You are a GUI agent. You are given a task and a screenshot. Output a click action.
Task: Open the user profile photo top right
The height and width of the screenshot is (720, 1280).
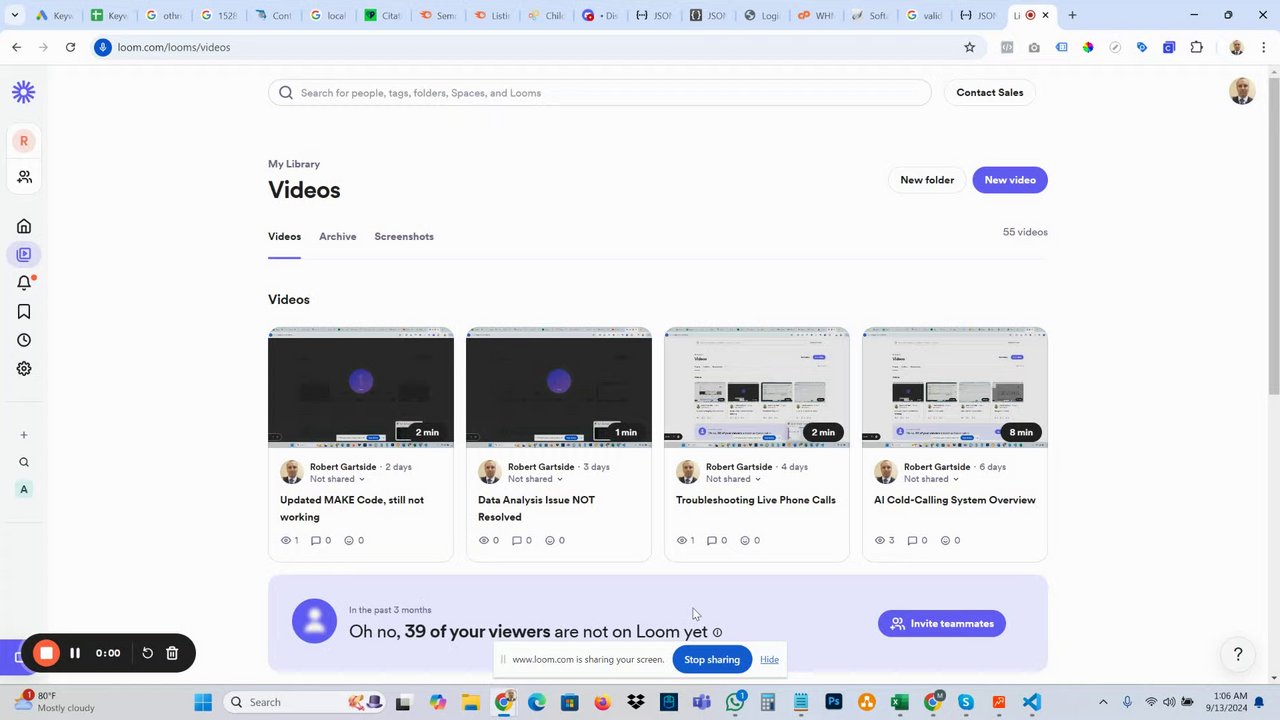[x=1242, y=91]
